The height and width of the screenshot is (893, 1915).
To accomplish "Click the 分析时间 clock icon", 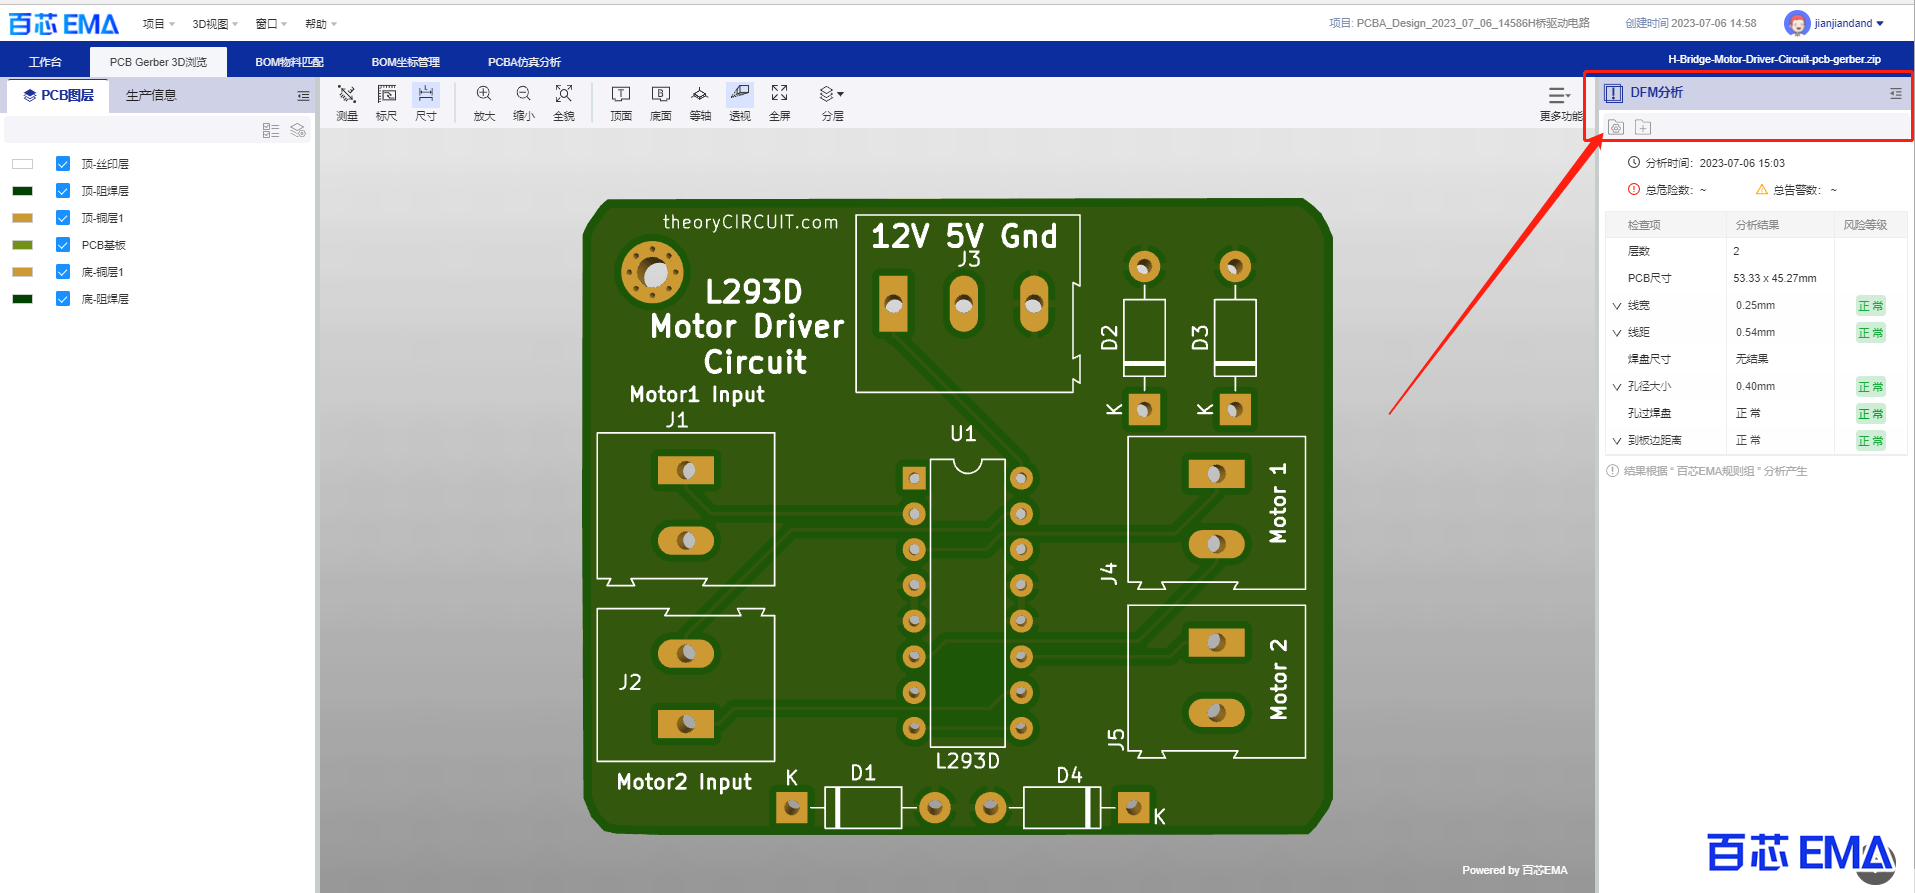I will [x=1633, y=162].
